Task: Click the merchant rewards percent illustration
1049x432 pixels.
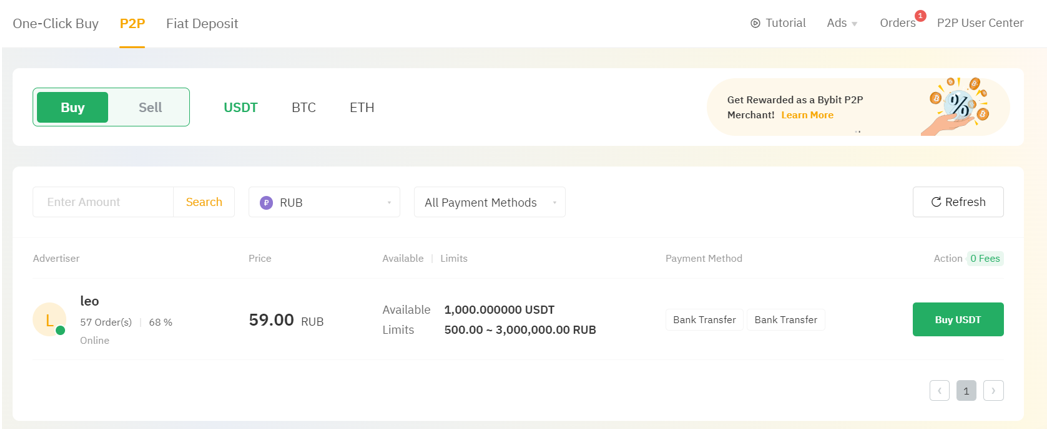Action: 958,105
